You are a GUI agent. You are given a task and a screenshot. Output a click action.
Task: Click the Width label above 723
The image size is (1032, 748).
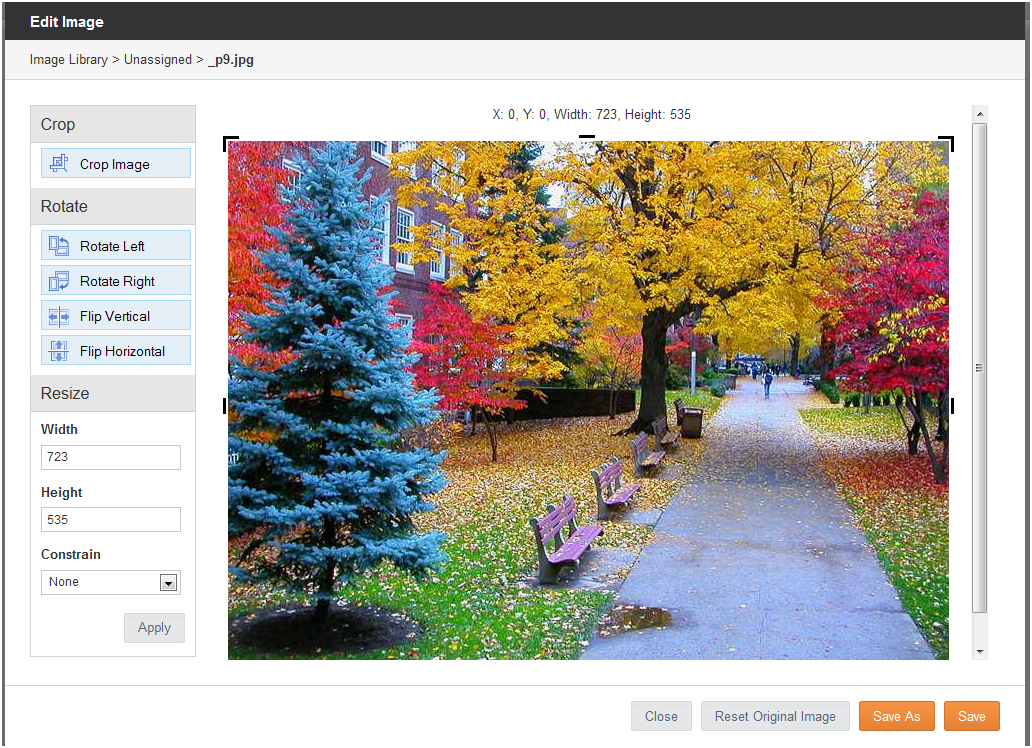59,429
